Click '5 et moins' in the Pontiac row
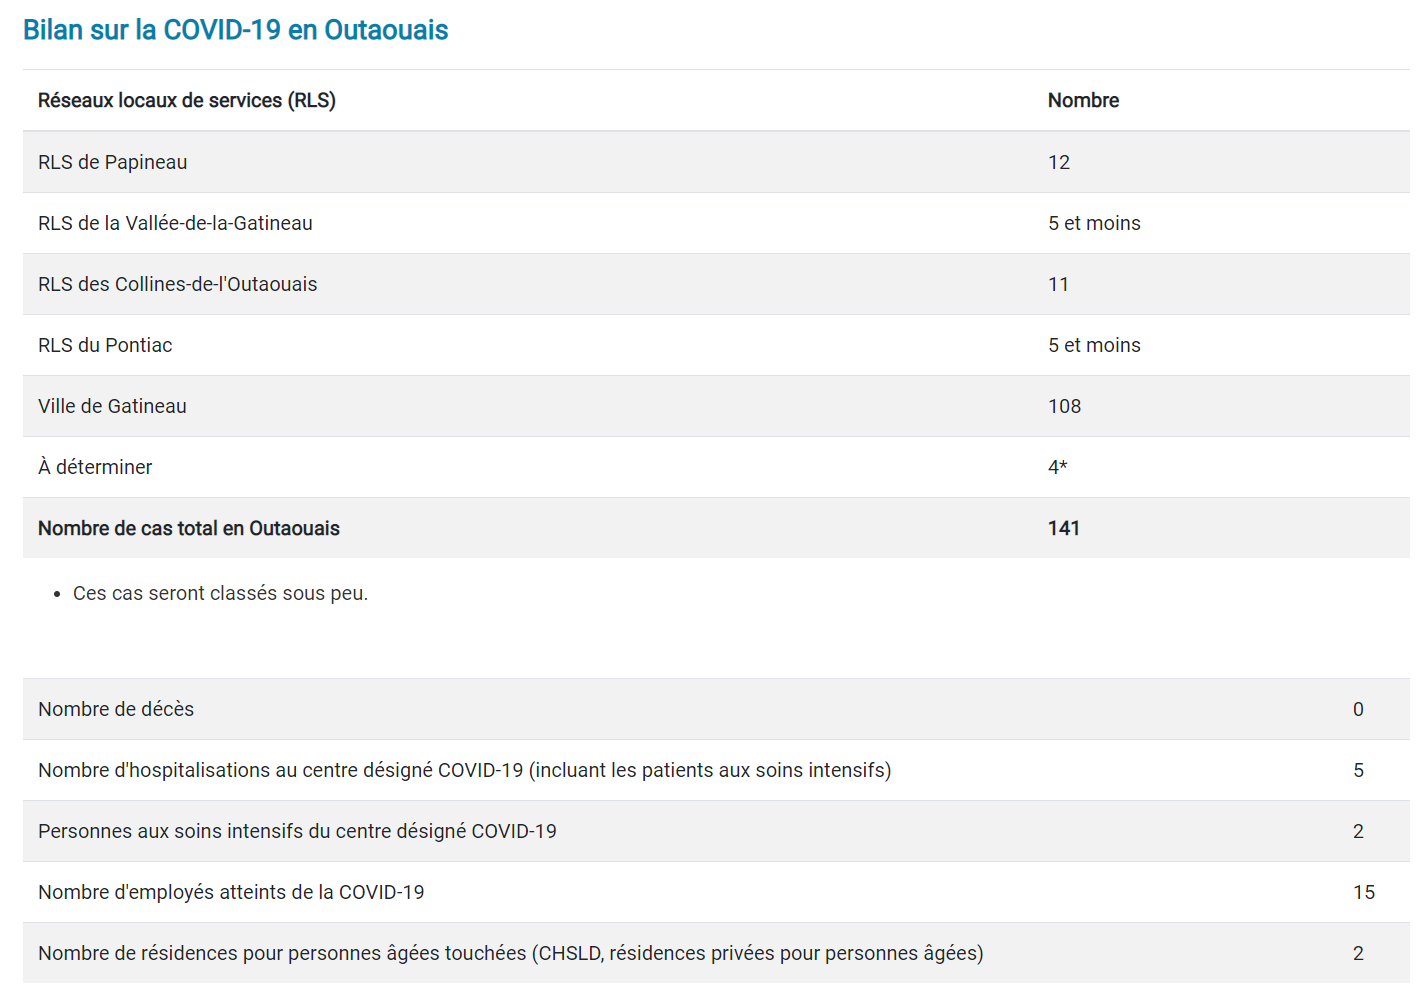Screen dimensions: 1428x998 click(1094, 345)
